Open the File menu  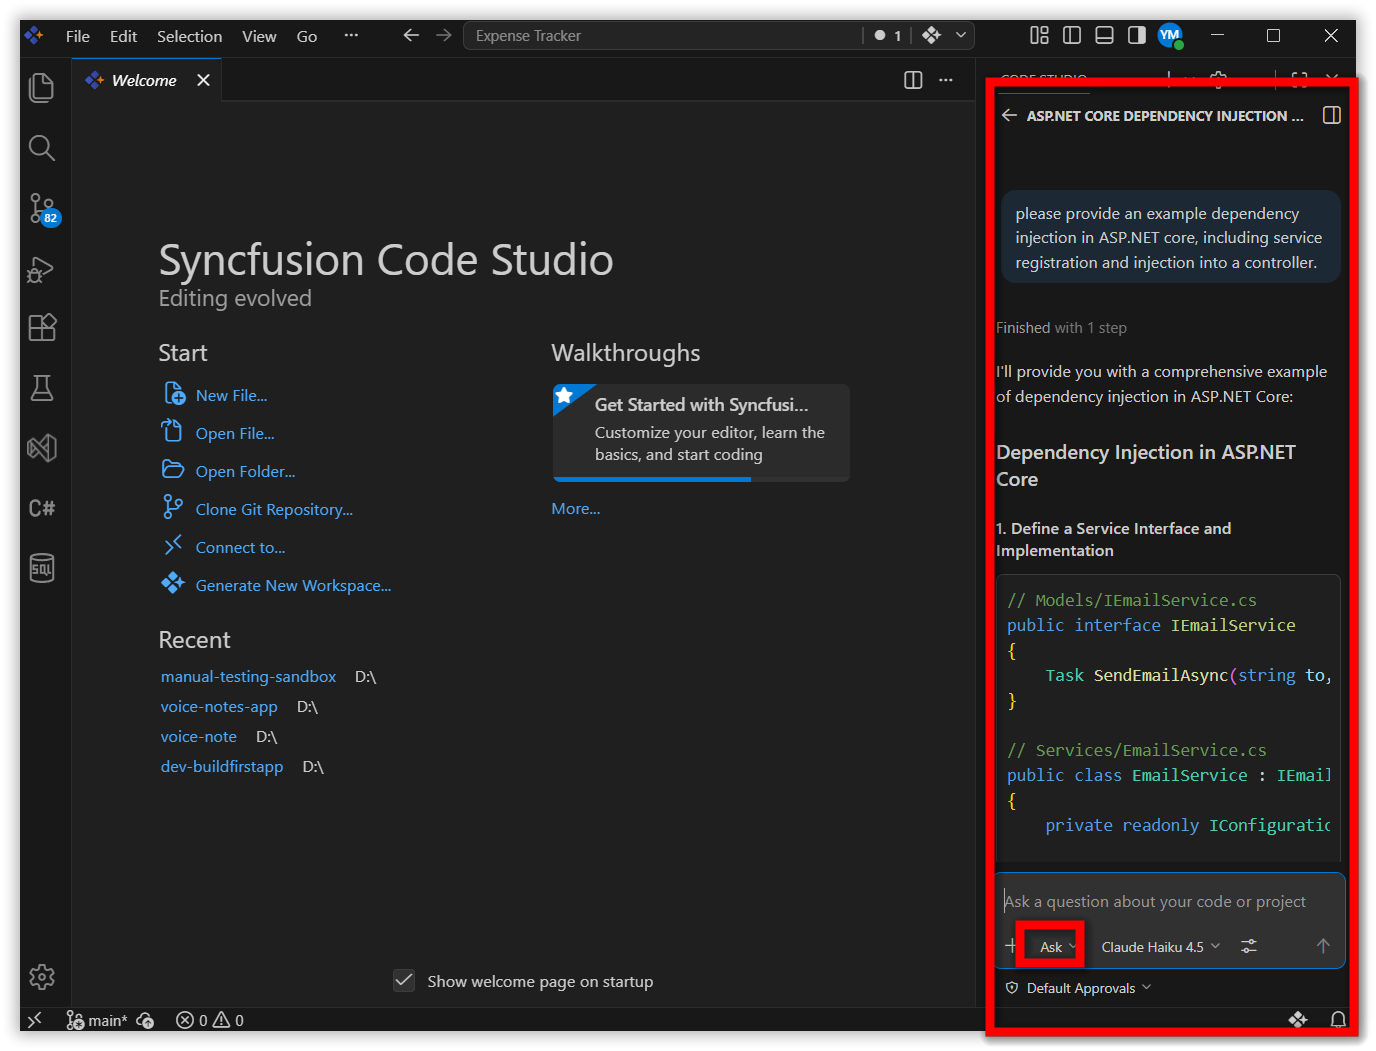[x=78, y=36]
